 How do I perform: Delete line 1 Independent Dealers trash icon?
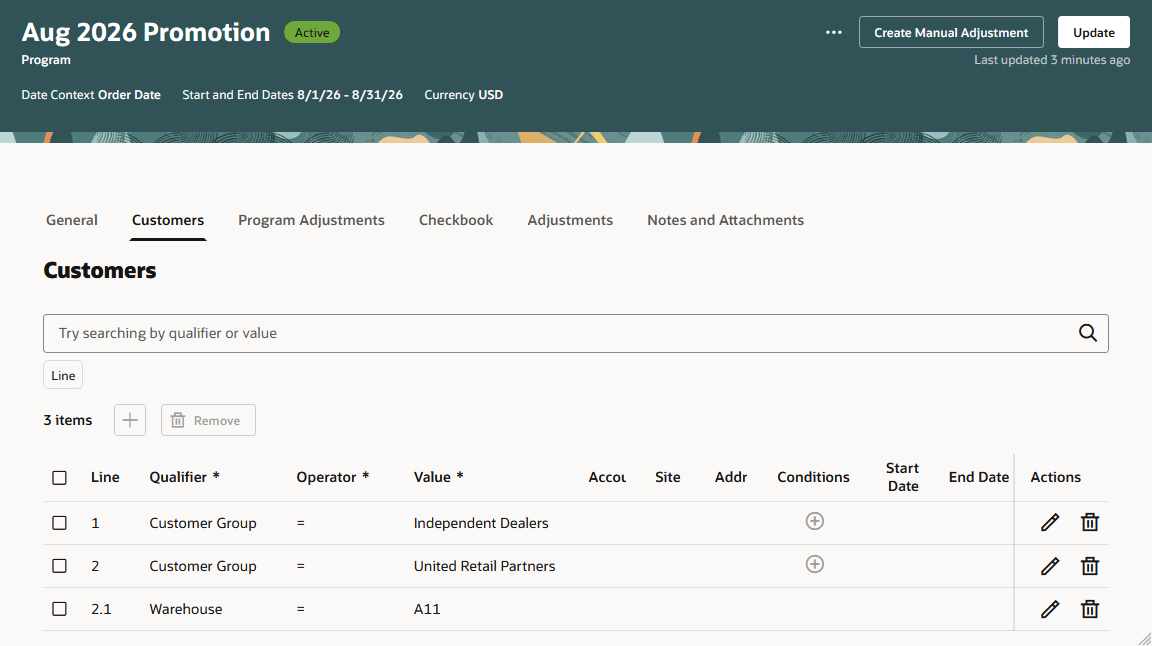click(1090, 523)
